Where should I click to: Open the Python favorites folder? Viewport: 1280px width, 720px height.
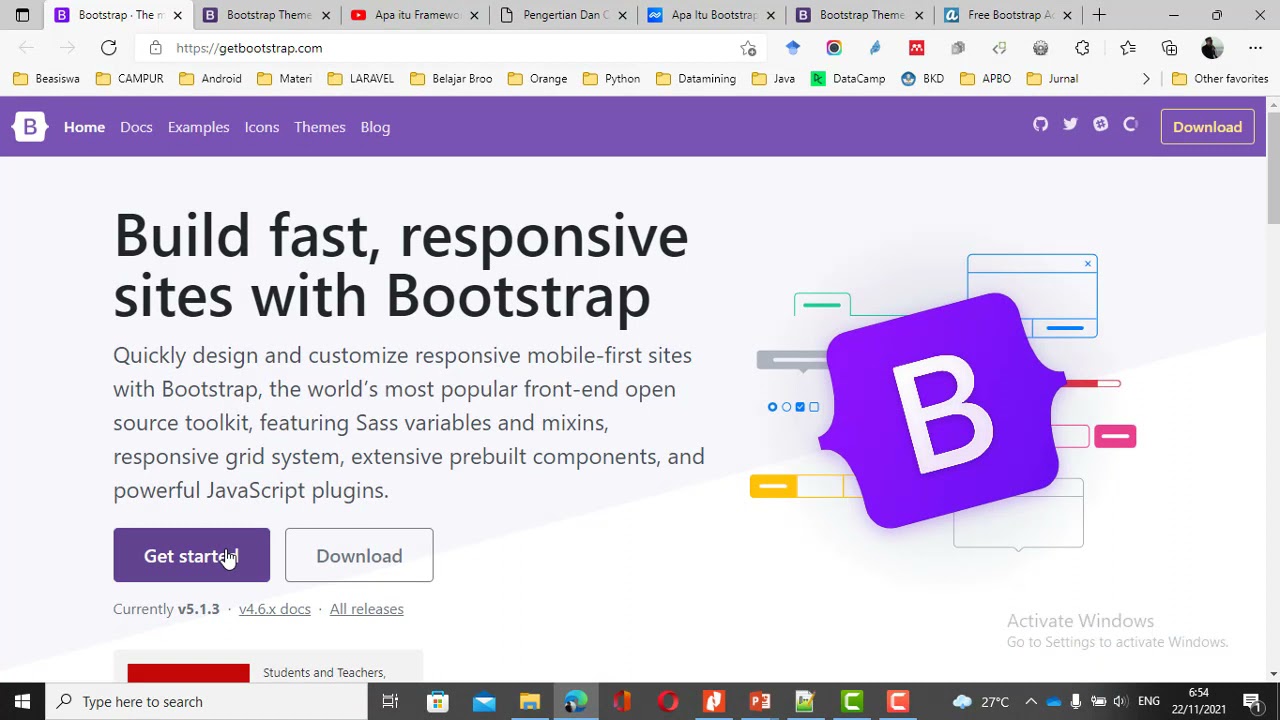(611, 78)
